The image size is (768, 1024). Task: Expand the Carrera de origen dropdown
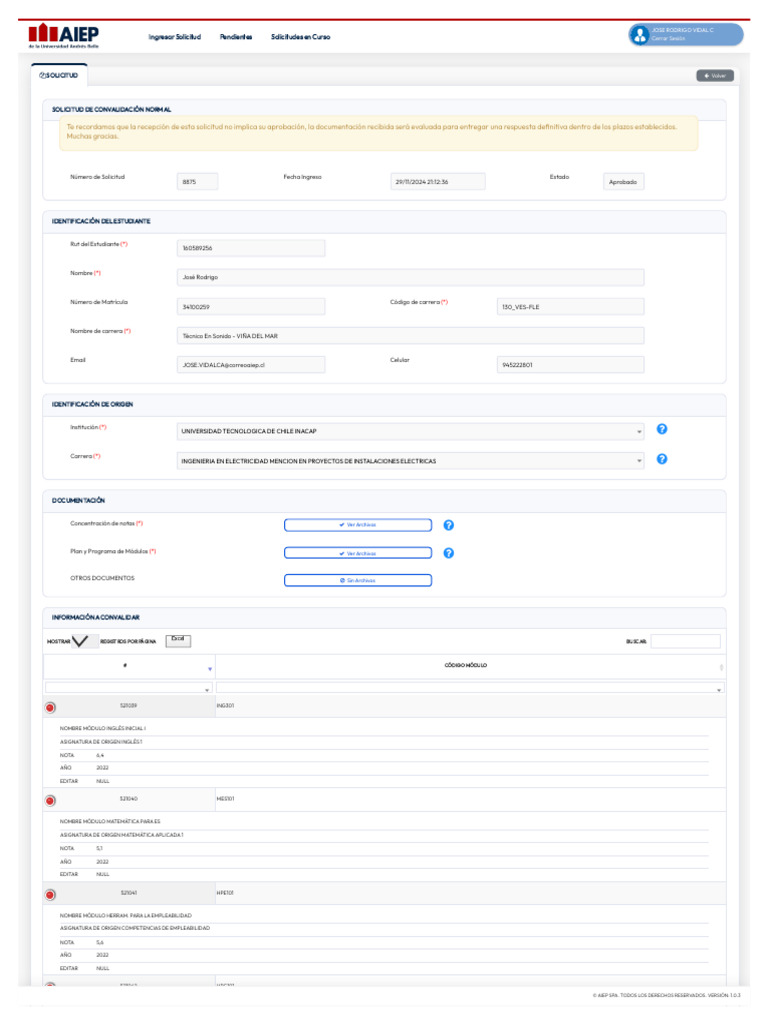pyautogui.click(x=410, y=461)
